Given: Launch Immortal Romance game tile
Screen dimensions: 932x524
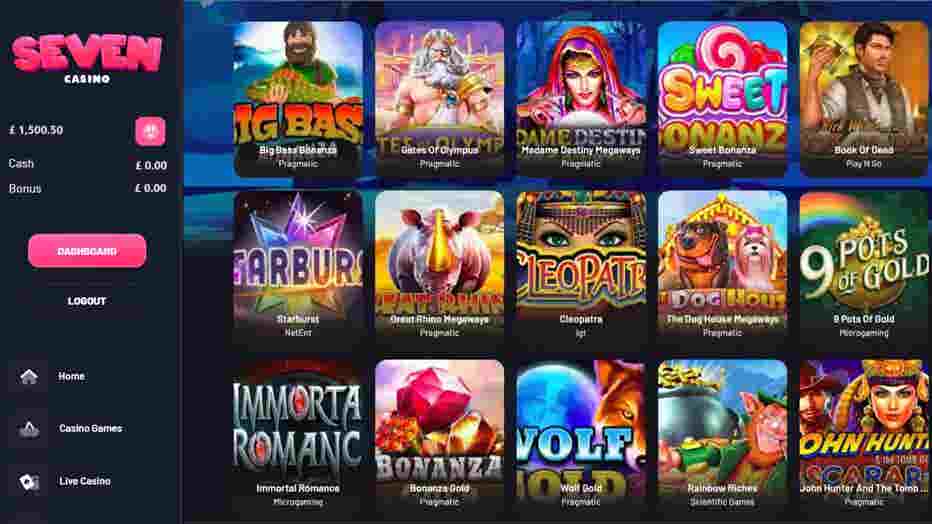Looking at the screenshot, I should click(298, 437).
